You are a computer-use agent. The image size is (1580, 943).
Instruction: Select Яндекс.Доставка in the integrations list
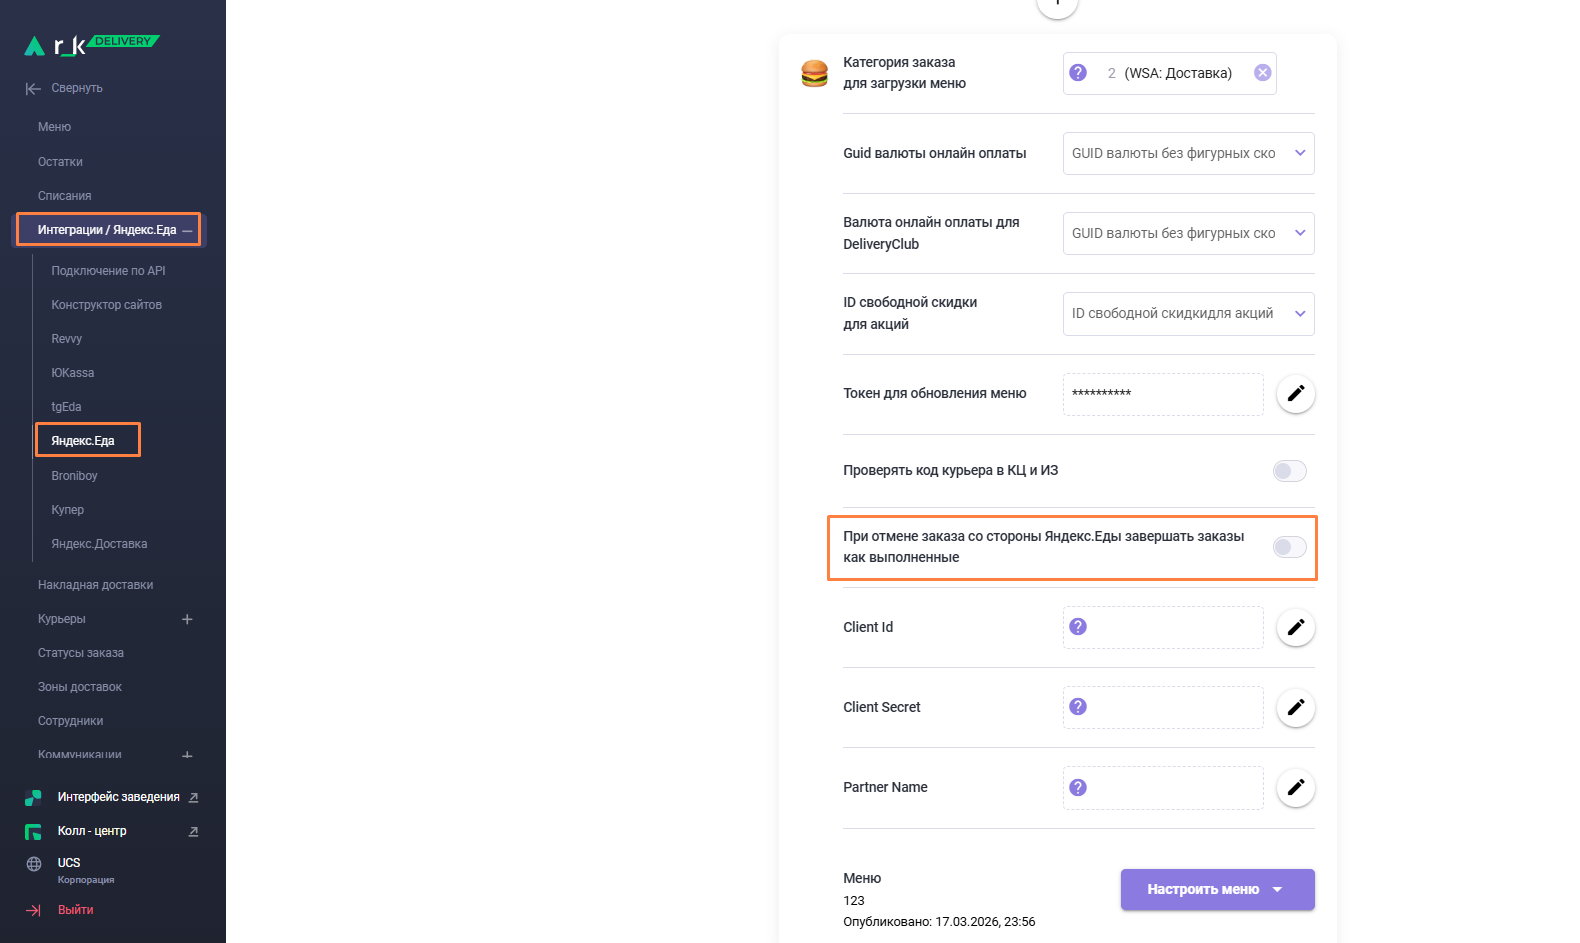(x=99, y=544)
